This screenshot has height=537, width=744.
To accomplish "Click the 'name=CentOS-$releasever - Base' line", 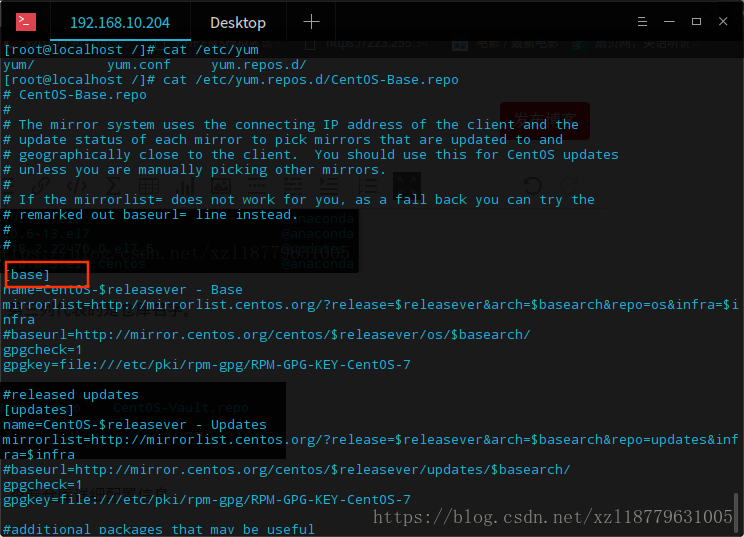I will coord(123,289).
